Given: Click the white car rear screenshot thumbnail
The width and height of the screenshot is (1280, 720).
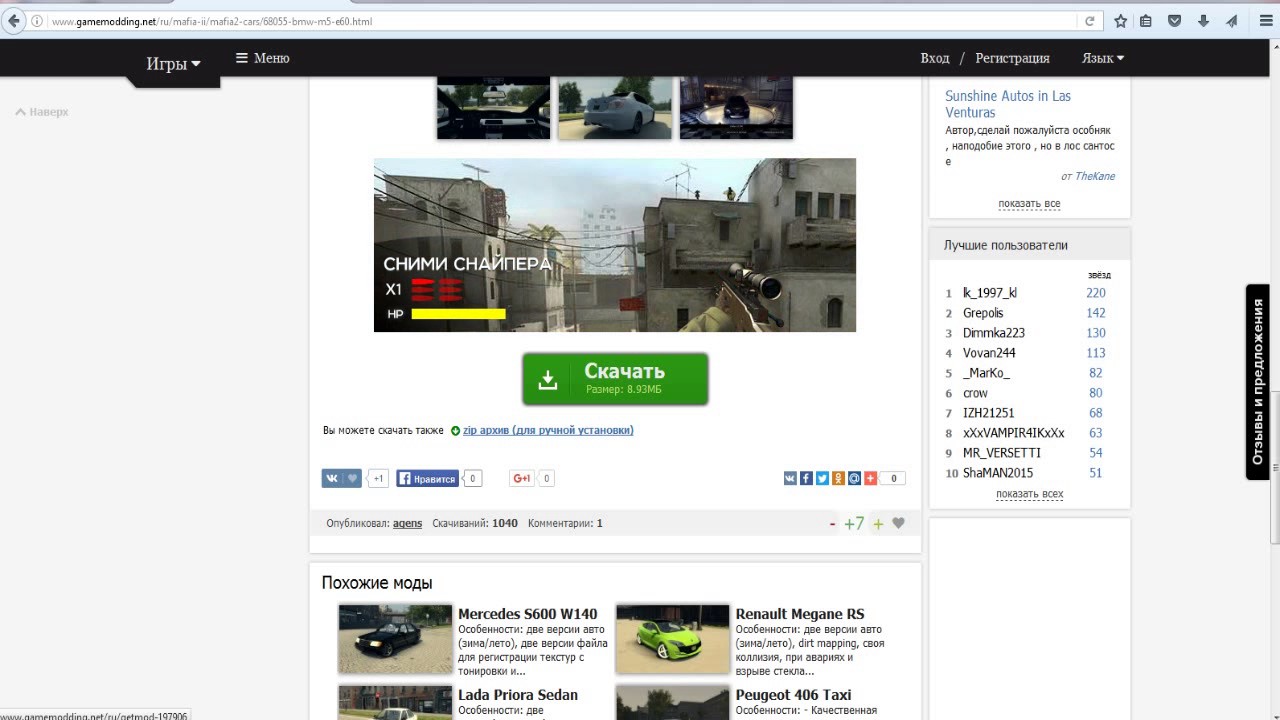Looking at the screenshot, I should (615, 107).
